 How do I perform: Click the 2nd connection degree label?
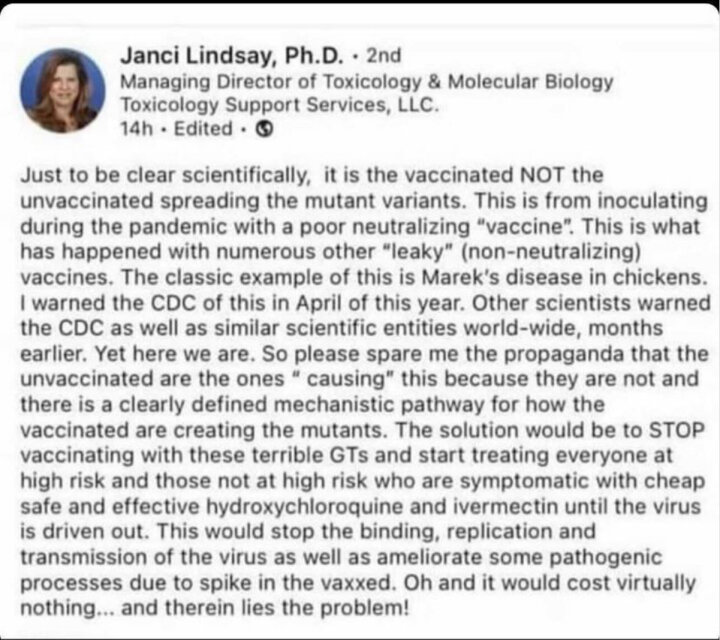(x=384, y=56)
